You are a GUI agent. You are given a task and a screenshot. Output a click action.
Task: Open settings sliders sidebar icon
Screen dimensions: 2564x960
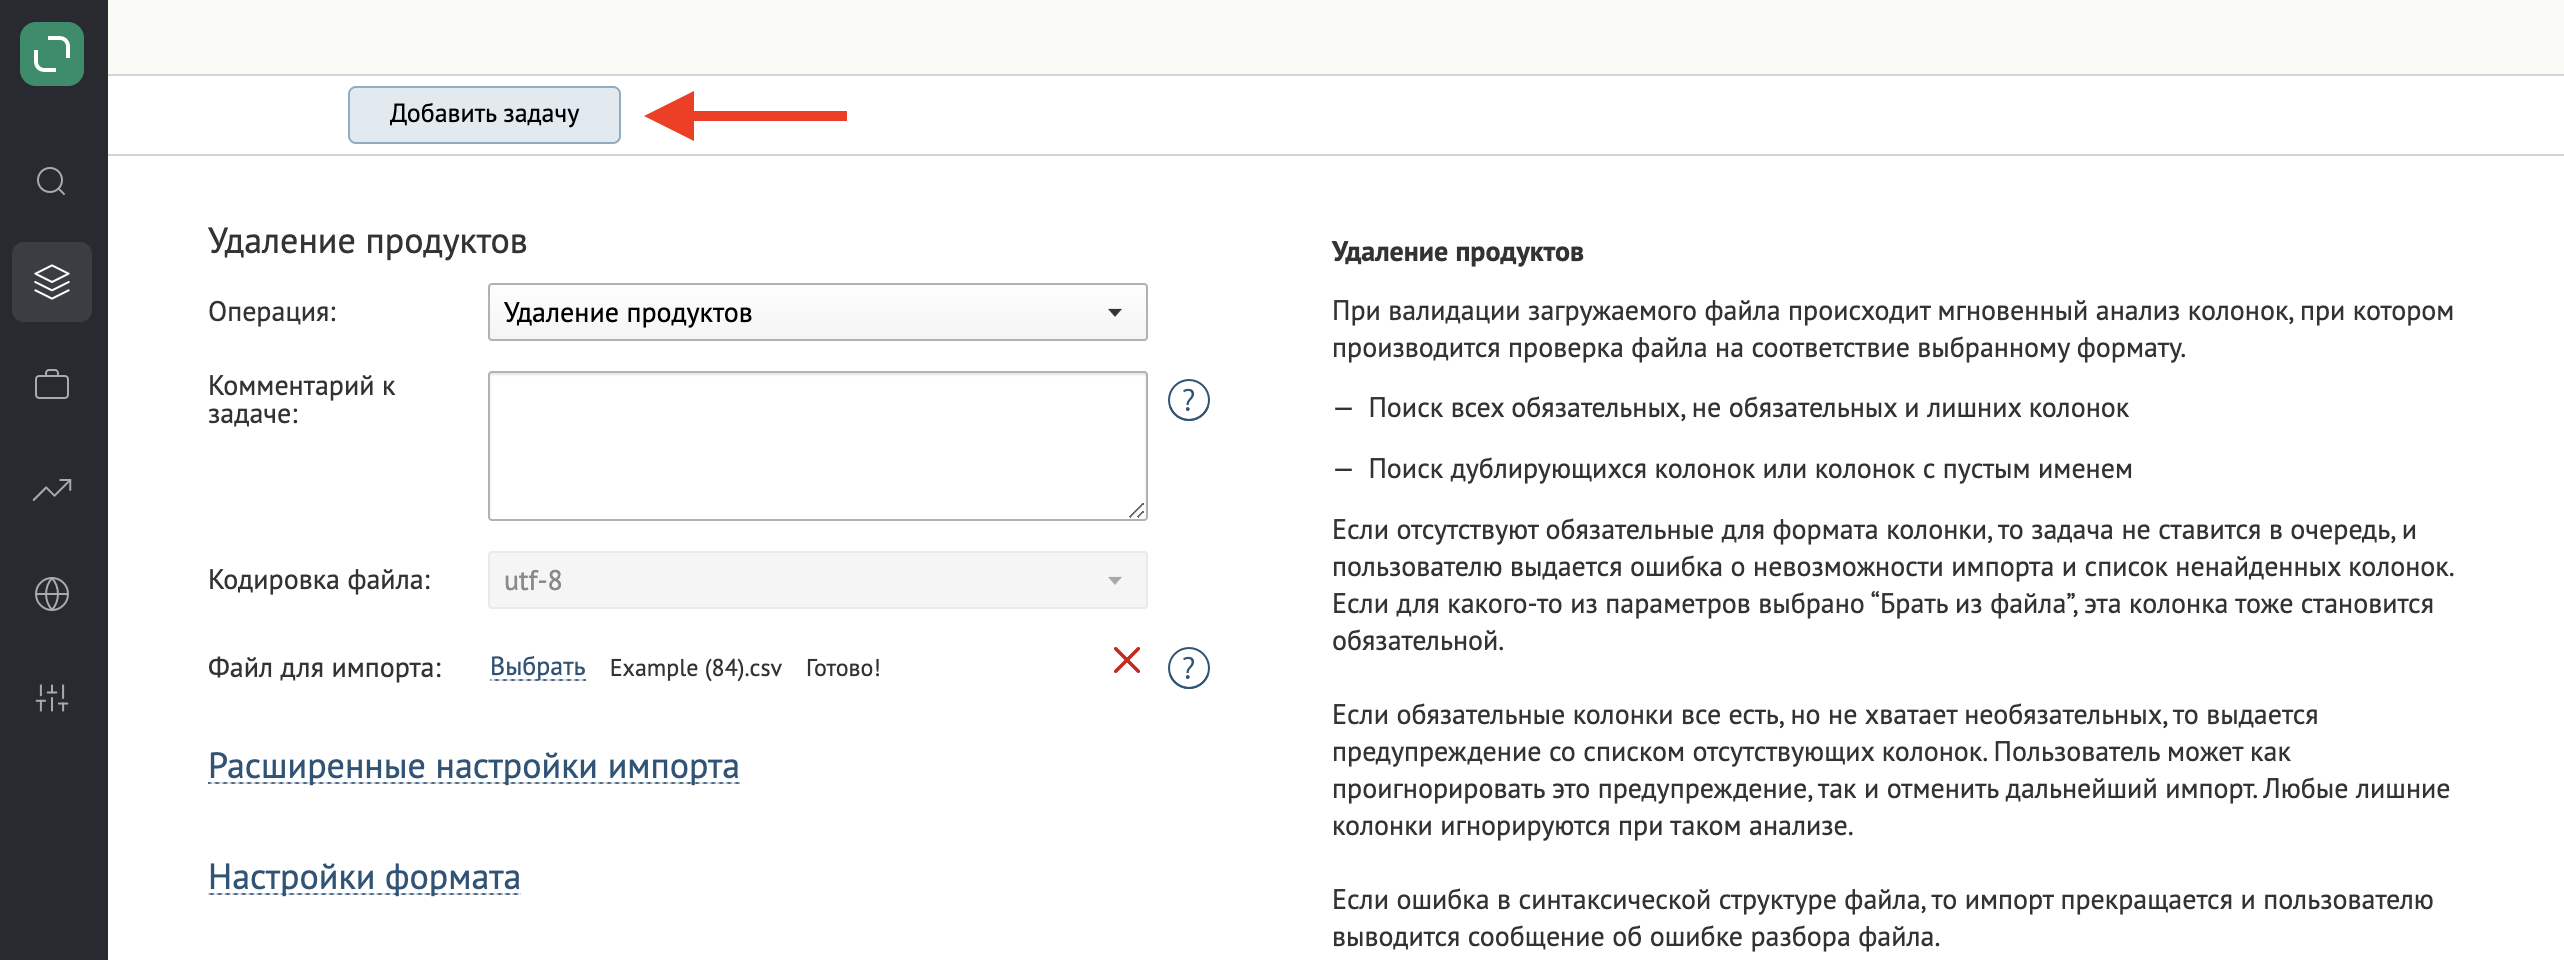pos(52,697)
